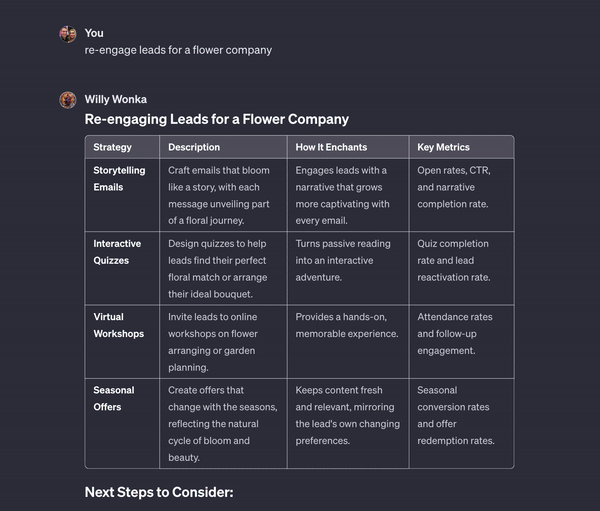This screenshot has width=600, height=511.
Task: Select the Virtual Workshops strategy cell
Action: (118, 325)
